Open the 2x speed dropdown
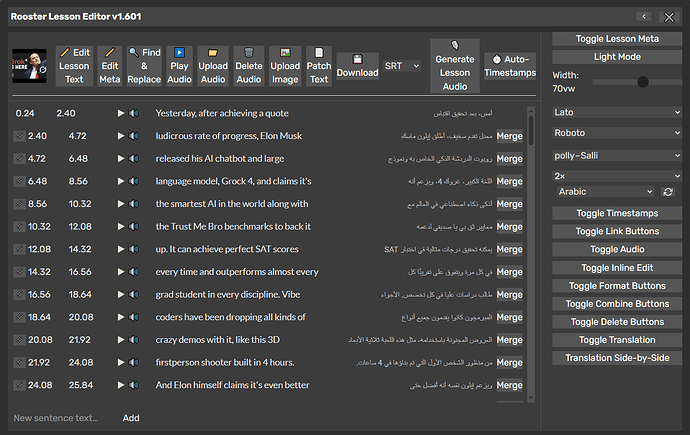 pos(617,176)
